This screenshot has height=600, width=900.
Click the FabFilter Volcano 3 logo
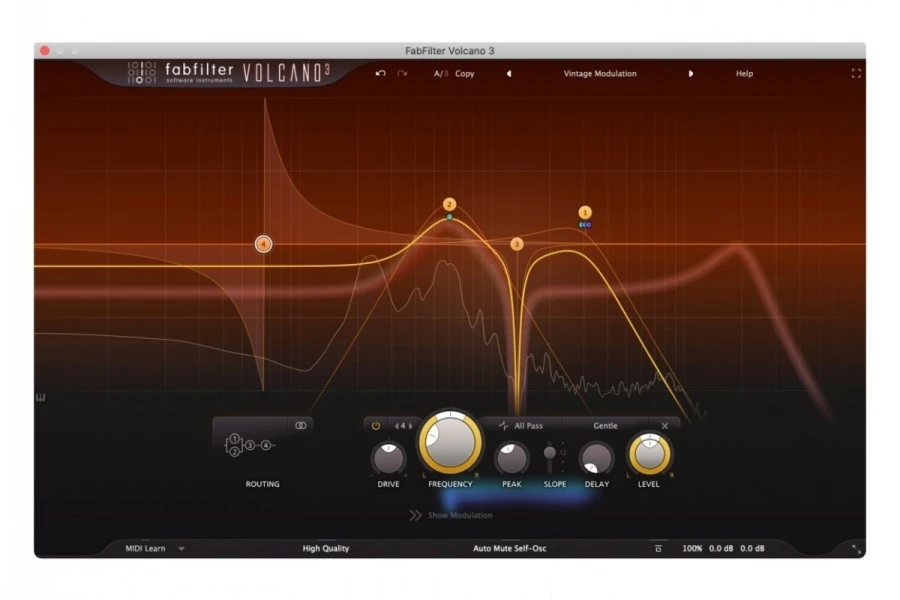point(229,73)
